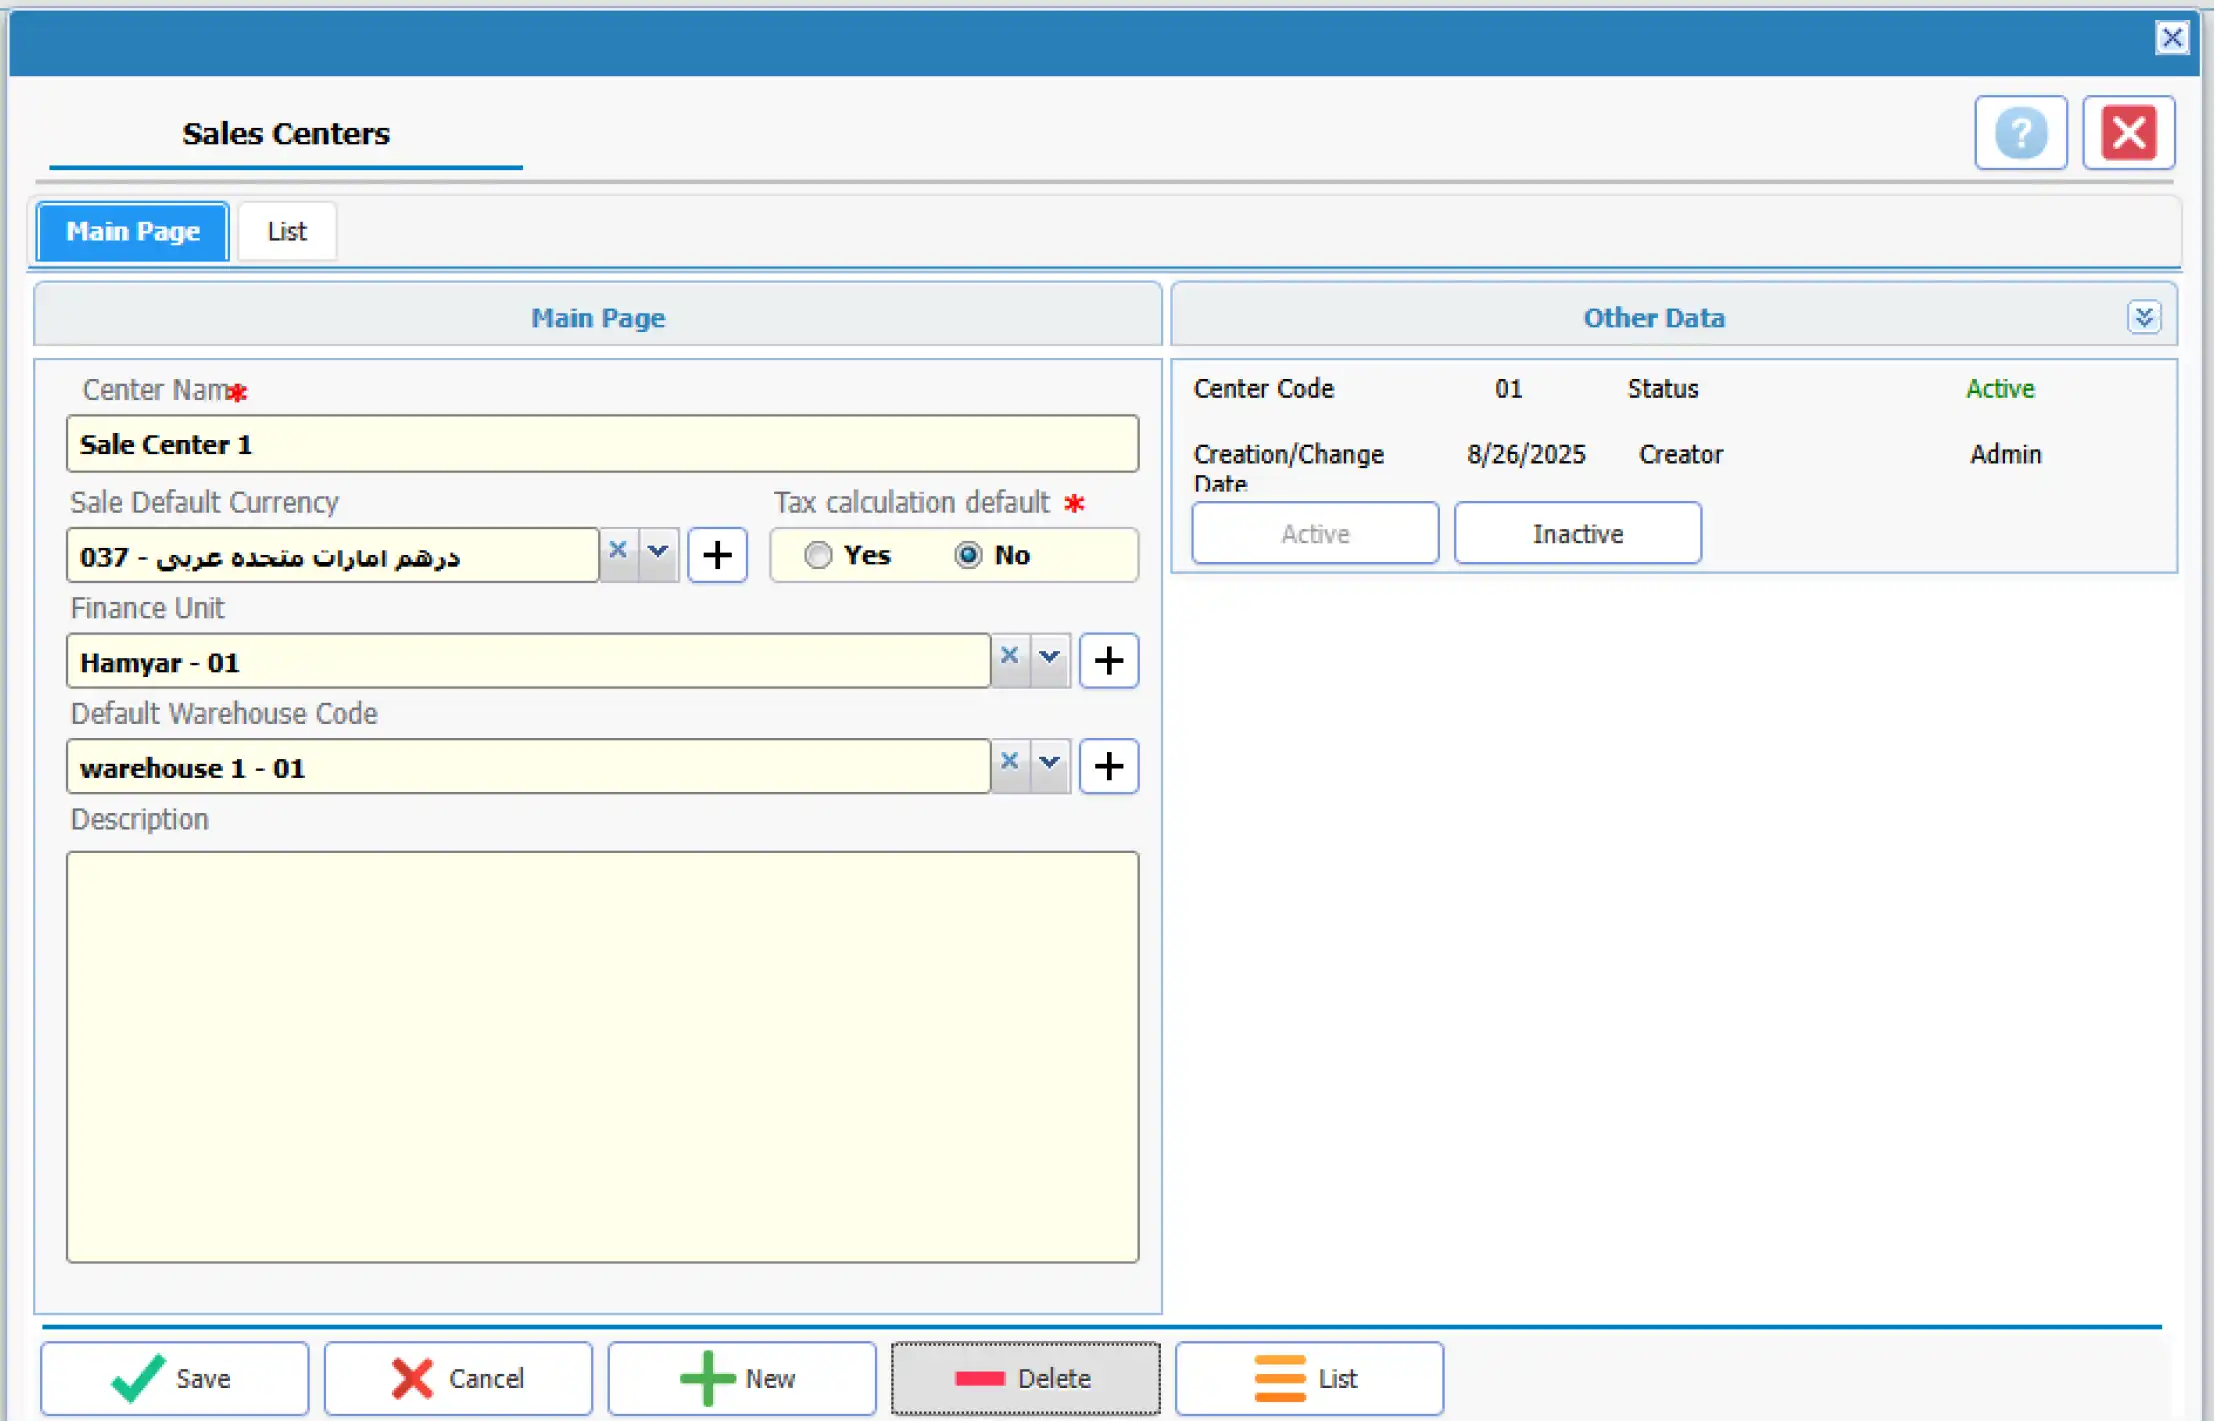Select Yes for tax calculation default
Image resolution: width=2216 pixels, height=1421 pixels.
click(818, 555)
